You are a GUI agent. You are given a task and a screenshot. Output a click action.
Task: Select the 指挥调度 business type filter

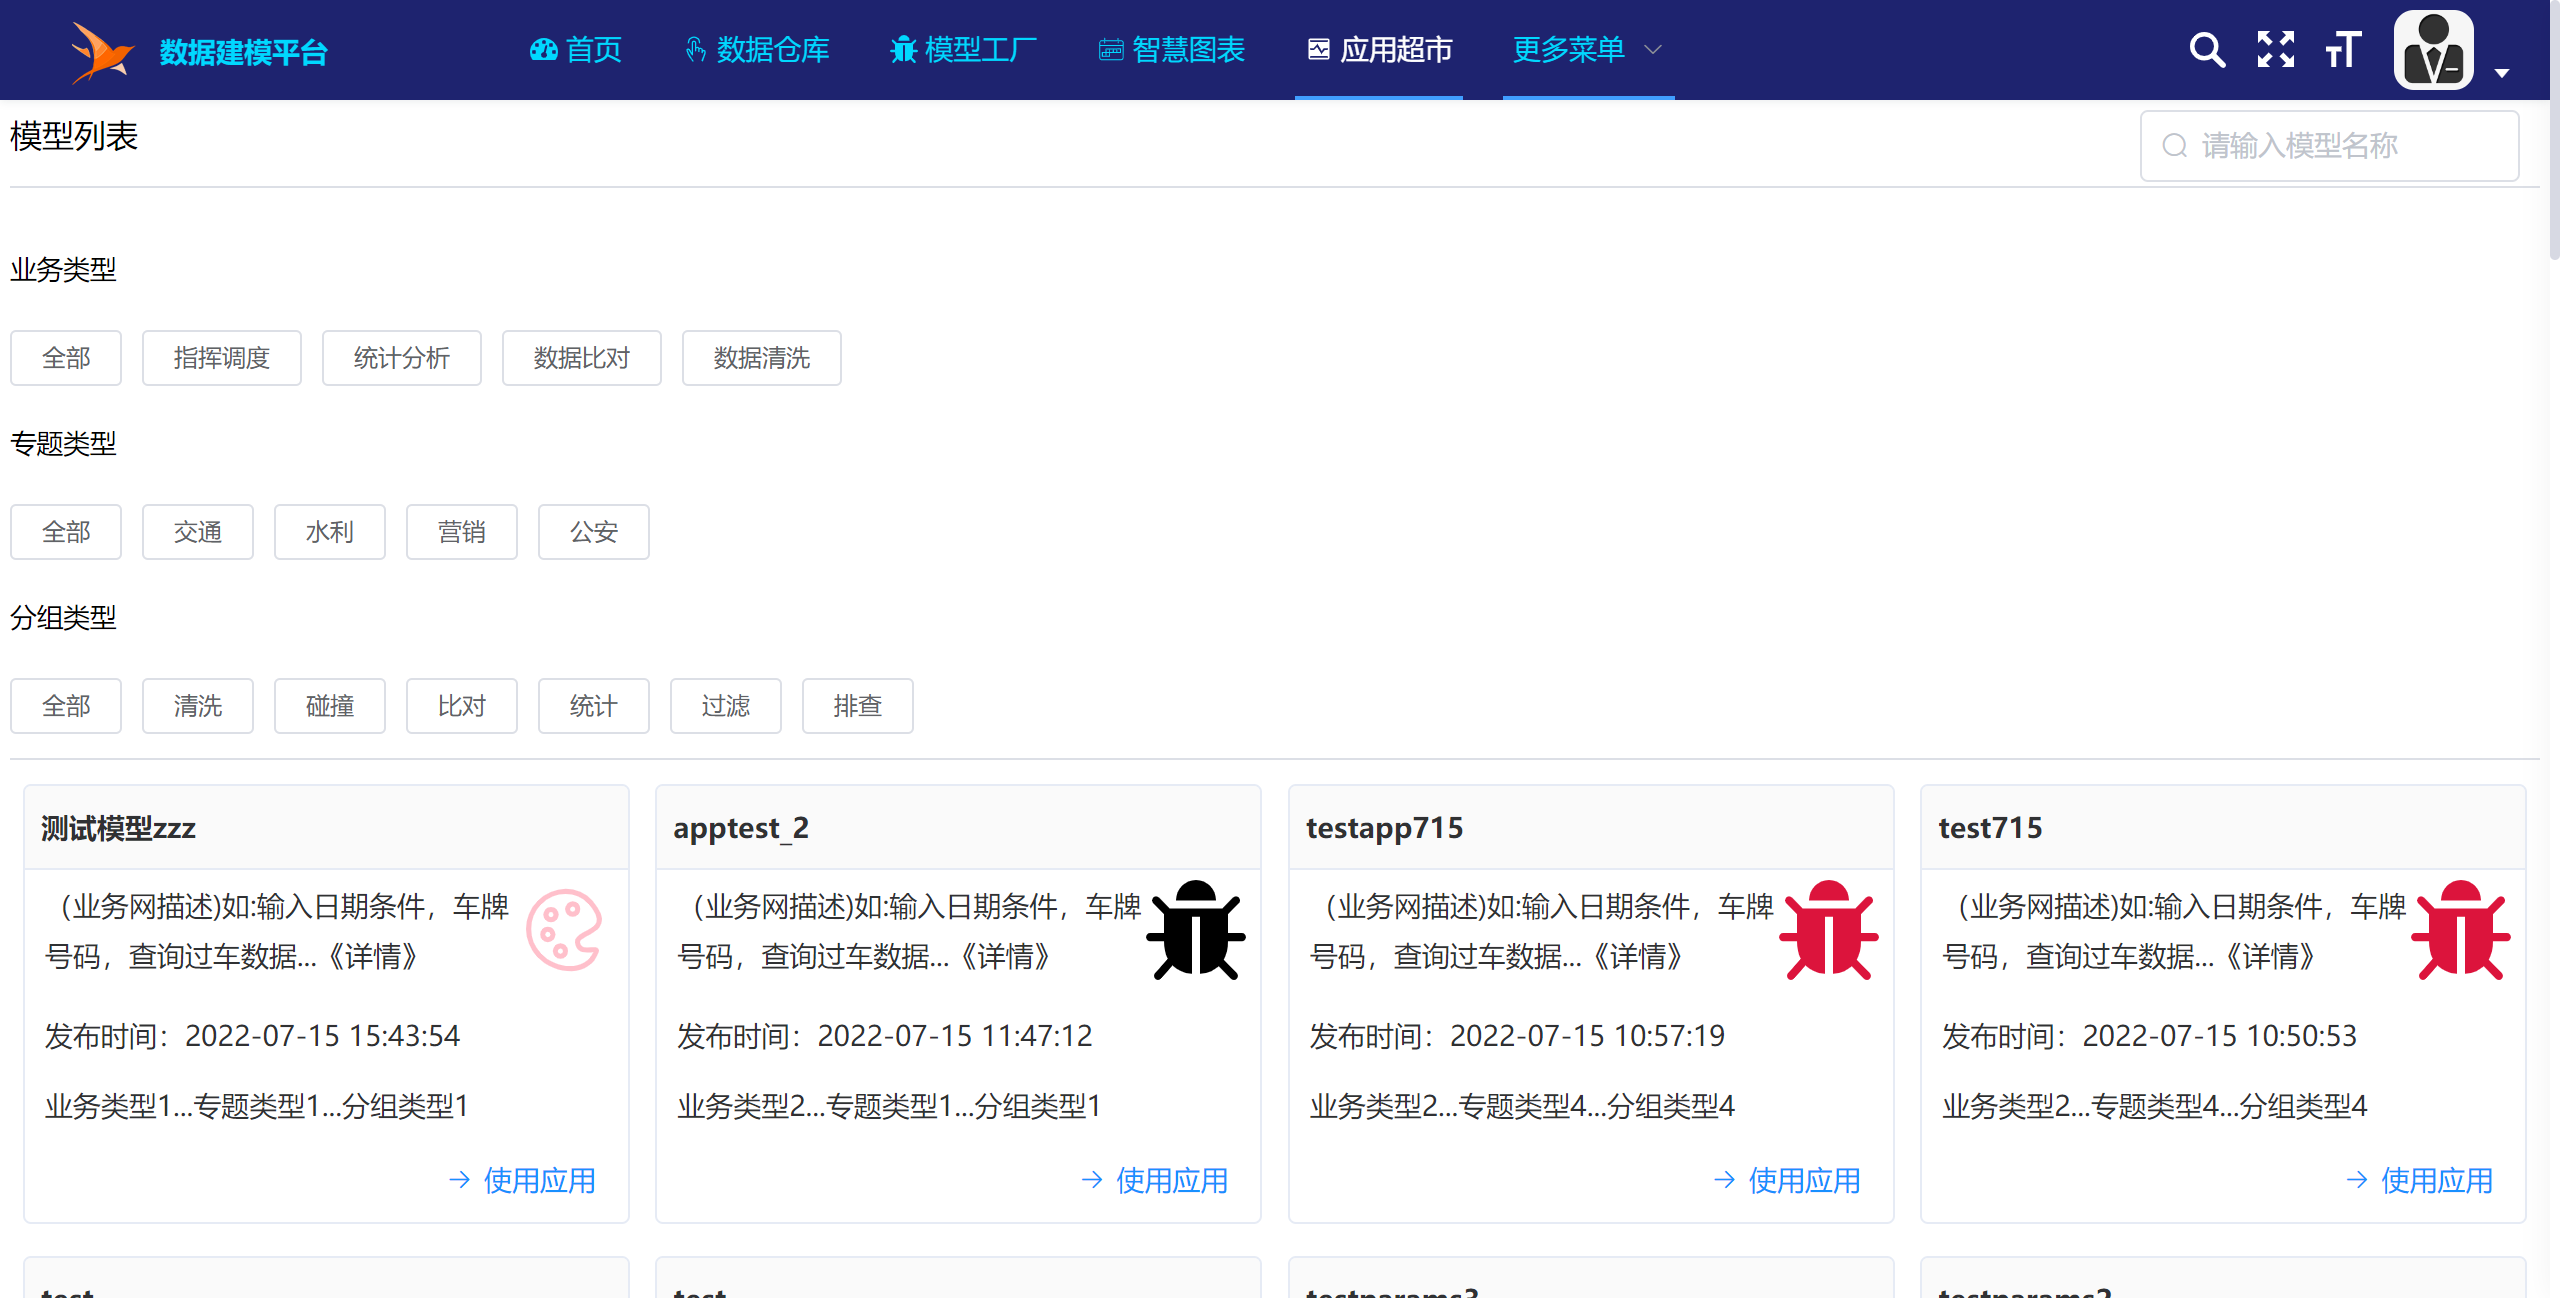[221, 358]
